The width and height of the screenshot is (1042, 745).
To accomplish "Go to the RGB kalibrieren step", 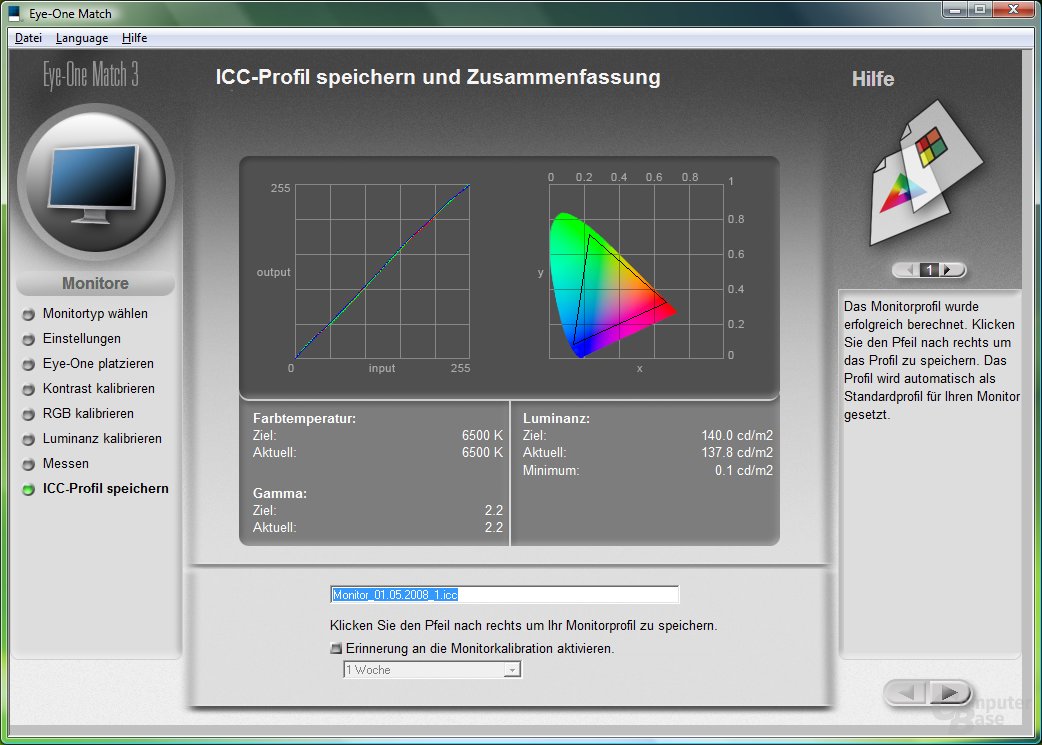I will (x=88, y=413).
